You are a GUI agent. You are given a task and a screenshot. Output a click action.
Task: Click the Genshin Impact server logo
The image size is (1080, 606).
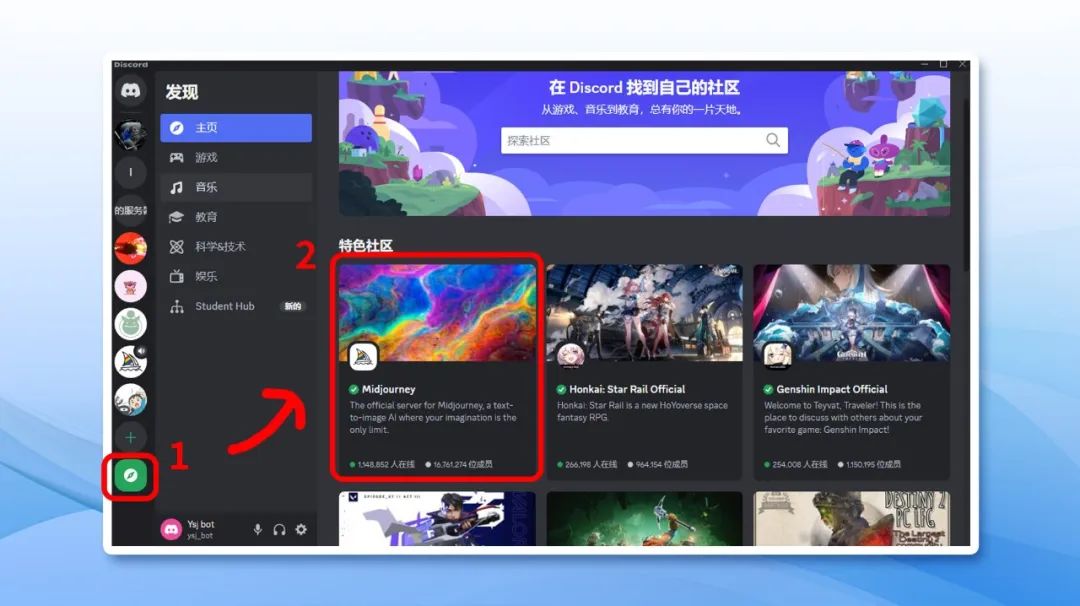tap(778, 356)
